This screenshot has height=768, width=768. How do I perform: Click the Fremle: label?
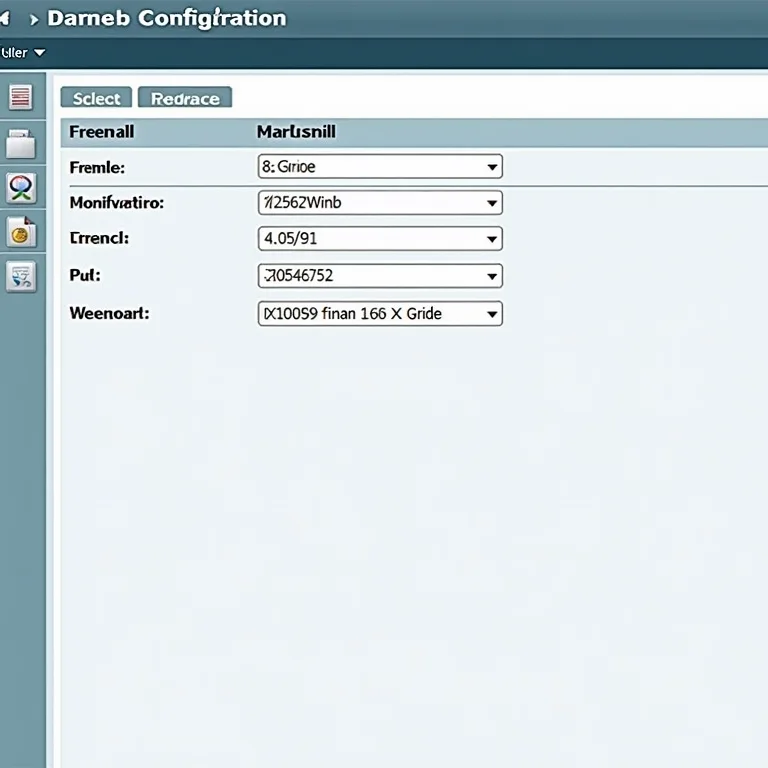click(97, 168)
